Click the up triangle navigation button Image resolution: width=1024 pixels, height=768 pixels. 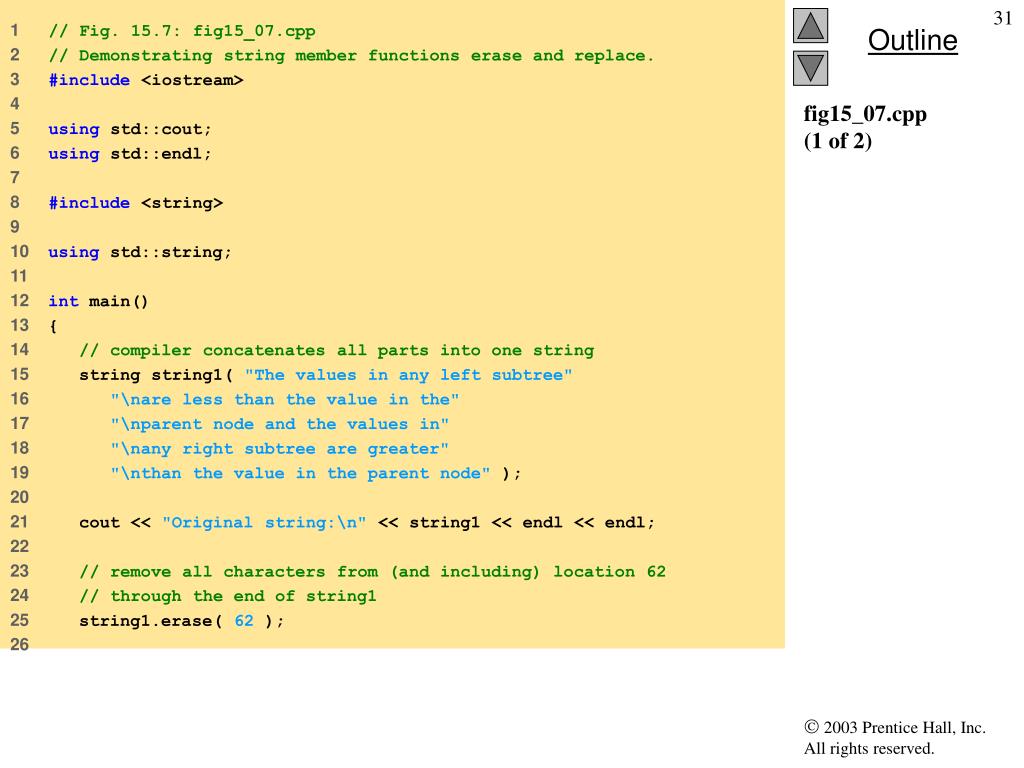pos(810,25)
